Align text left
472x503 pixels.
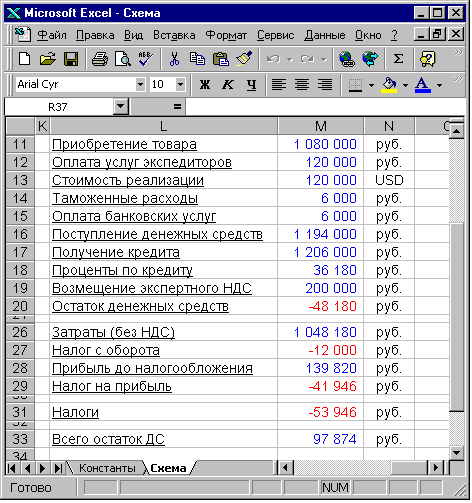click(x=279, y=85)
